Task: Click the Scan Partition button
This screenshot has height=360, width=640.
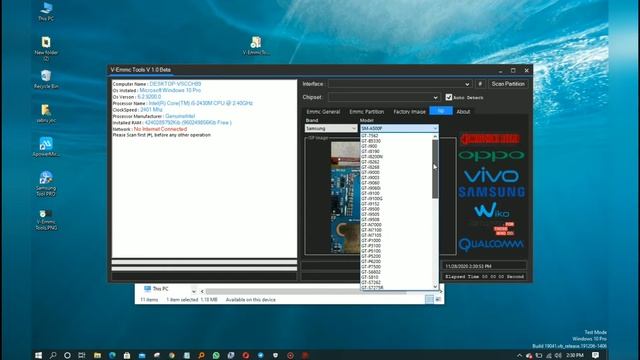Action: click(x=508, y=84)
